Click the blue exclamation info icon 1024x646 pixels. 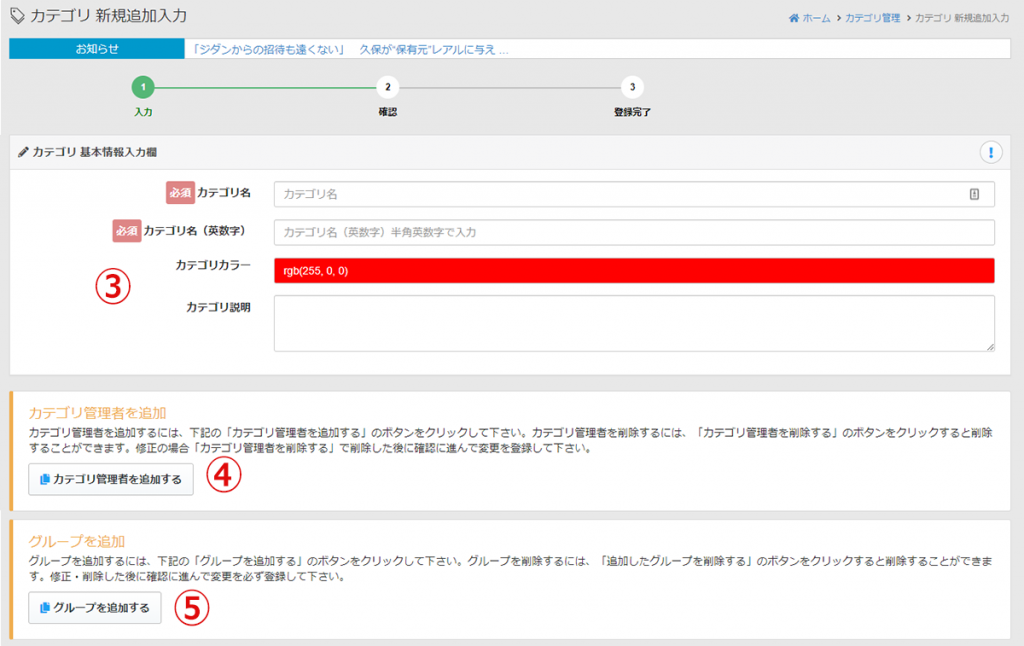point(990,152)
